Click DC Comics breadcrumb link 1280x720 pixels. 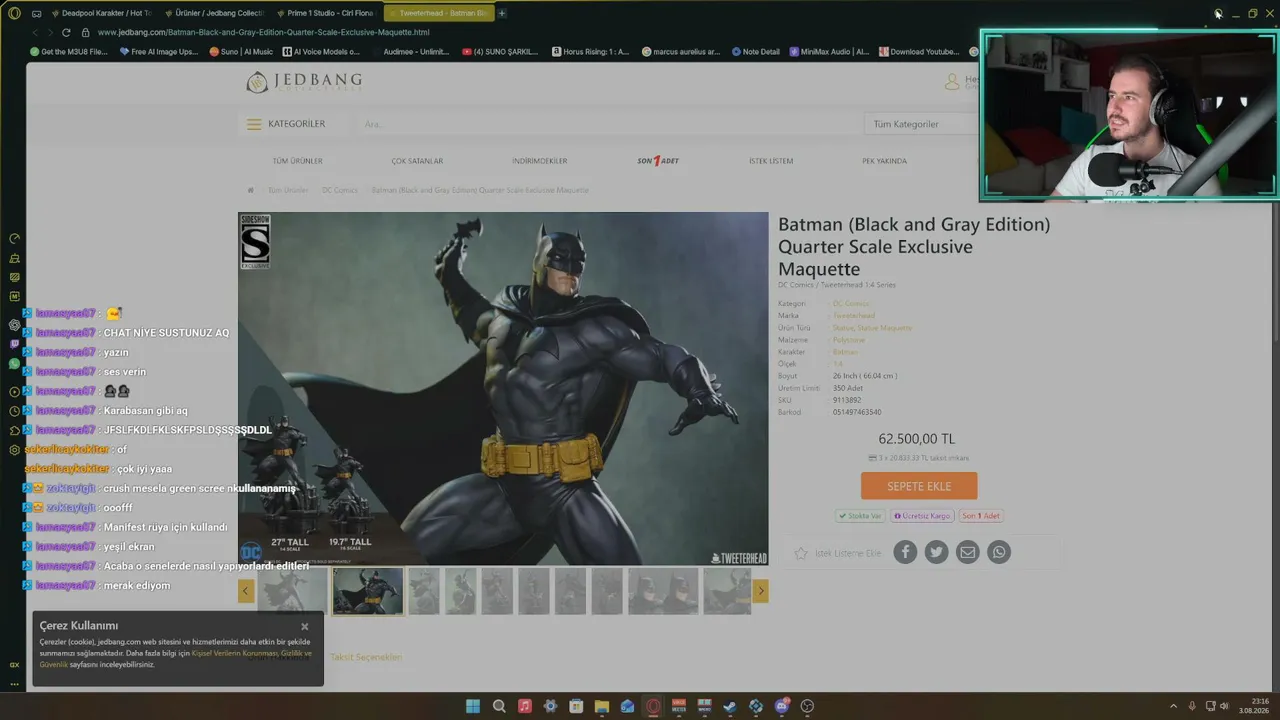(x=339, y=190)
